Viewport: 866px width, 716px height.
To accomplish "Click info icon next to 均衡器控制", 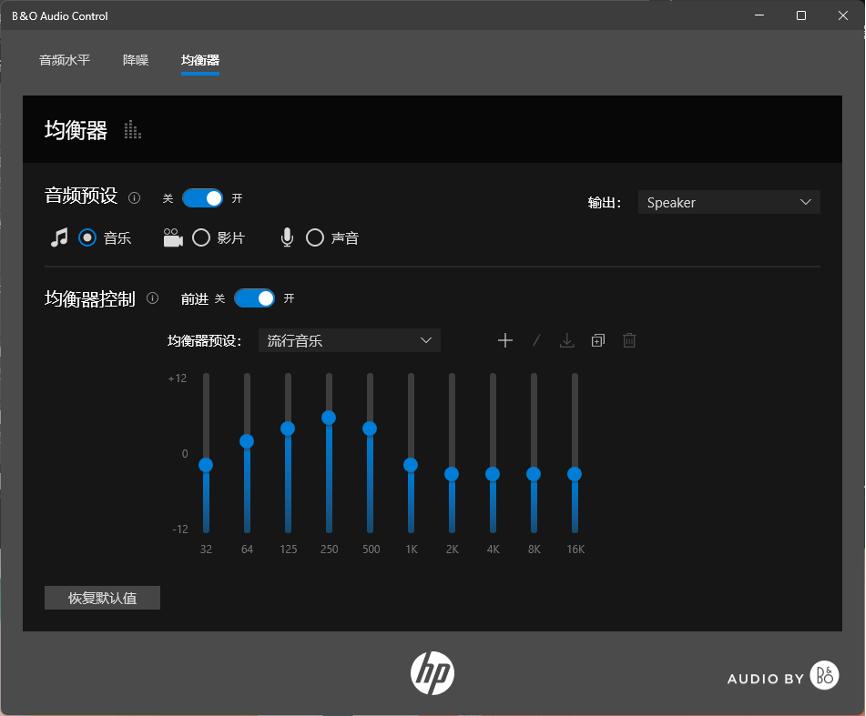I will [153, 298].
